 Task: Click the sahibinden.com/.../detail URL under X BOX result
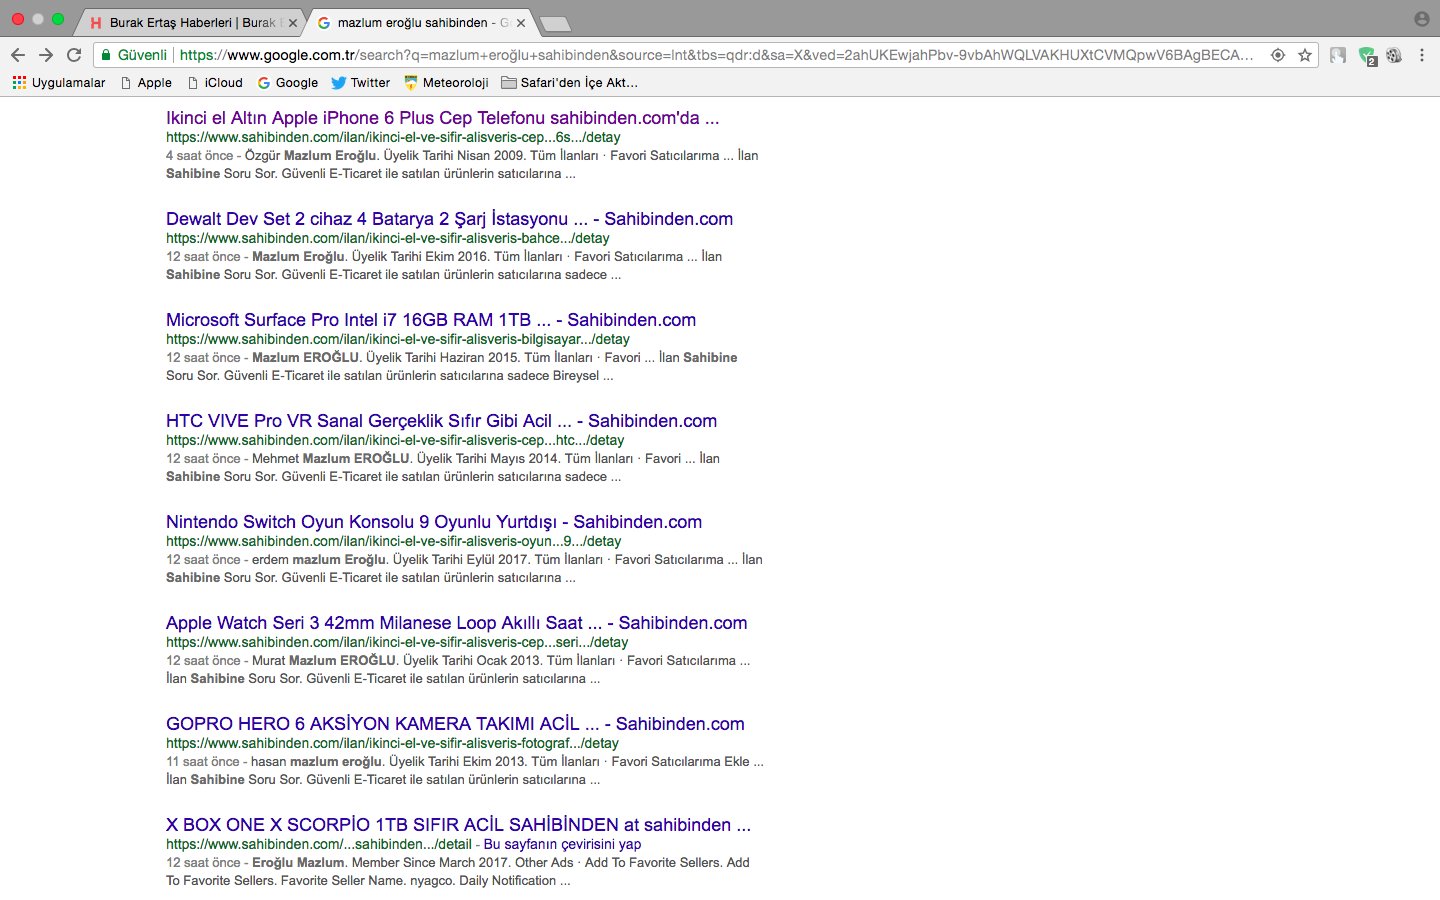point(318,844)
